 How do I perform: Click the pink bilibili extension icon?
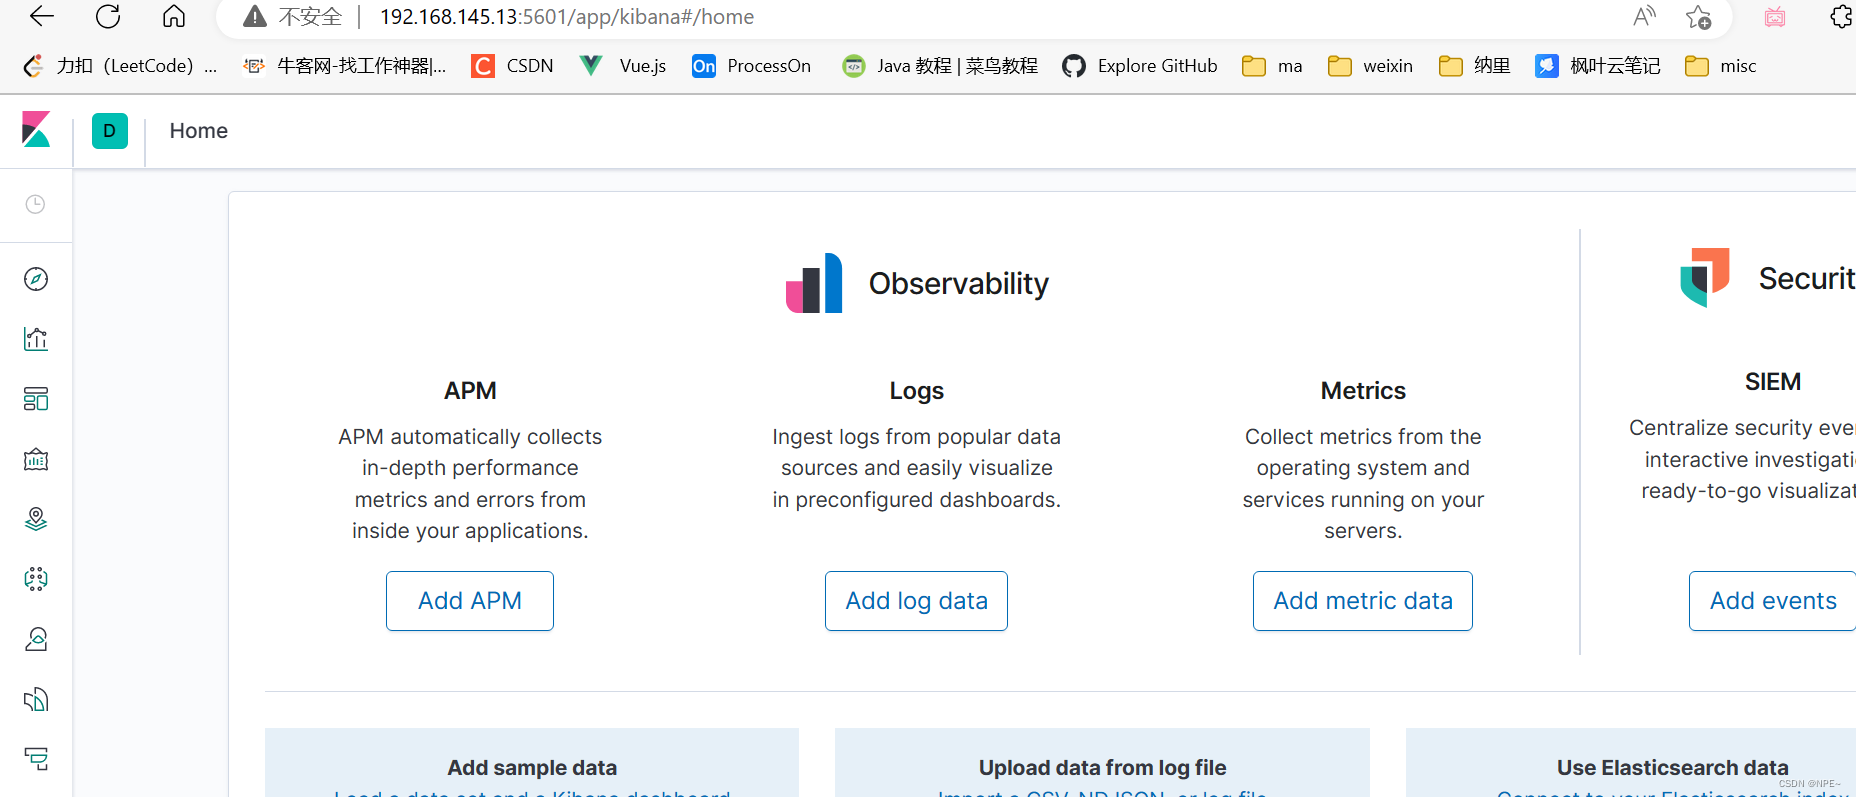click(x=1775, y=17)
